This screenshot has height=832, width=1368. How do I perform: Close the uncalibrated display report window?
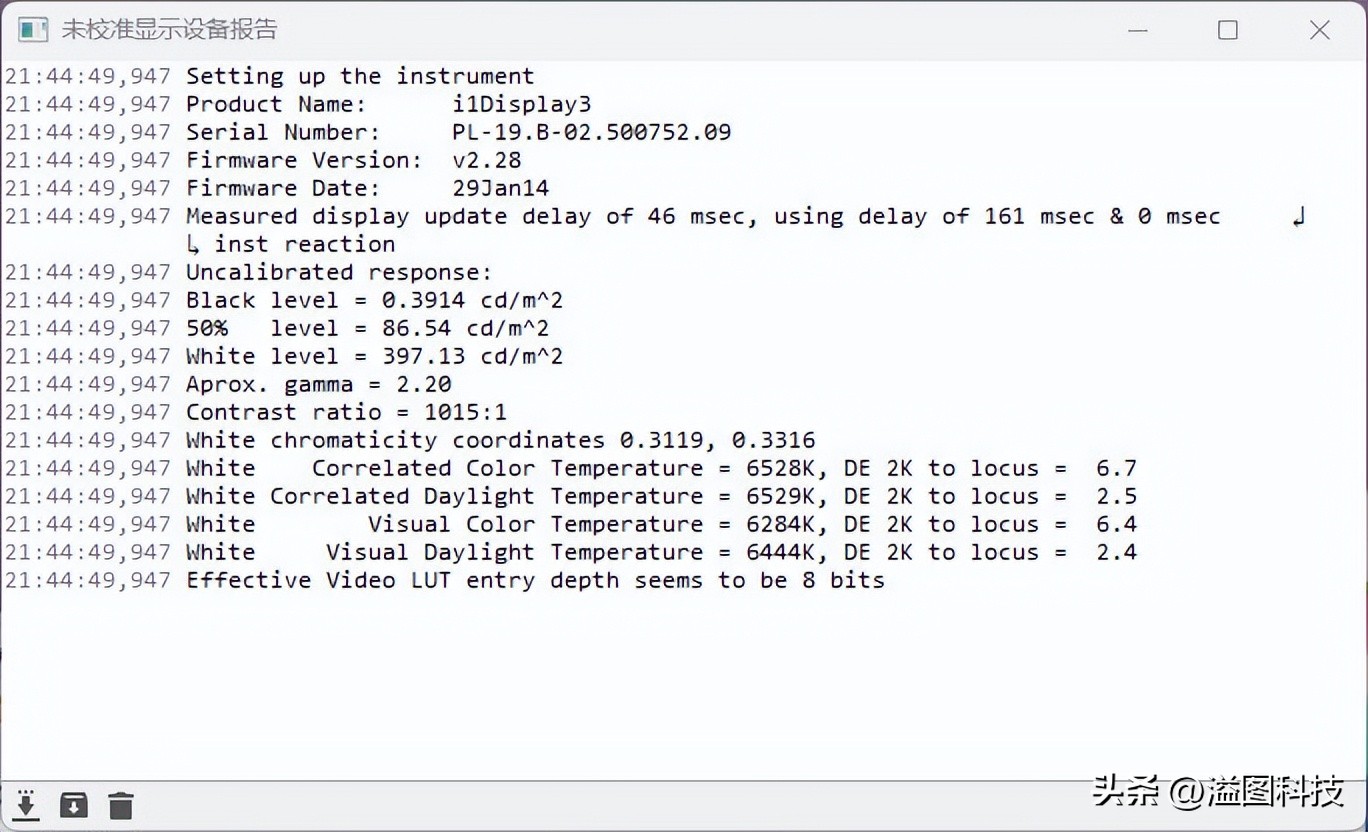pyautogui.click(x=1319, y=30)
